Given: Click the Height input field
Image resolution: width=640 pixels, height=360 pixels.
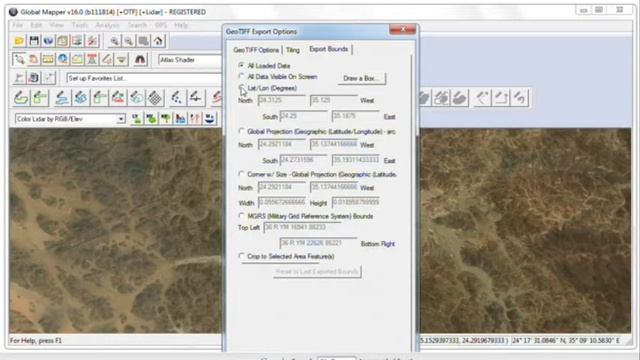Looking at the screenshot, I should coord(356,202).
